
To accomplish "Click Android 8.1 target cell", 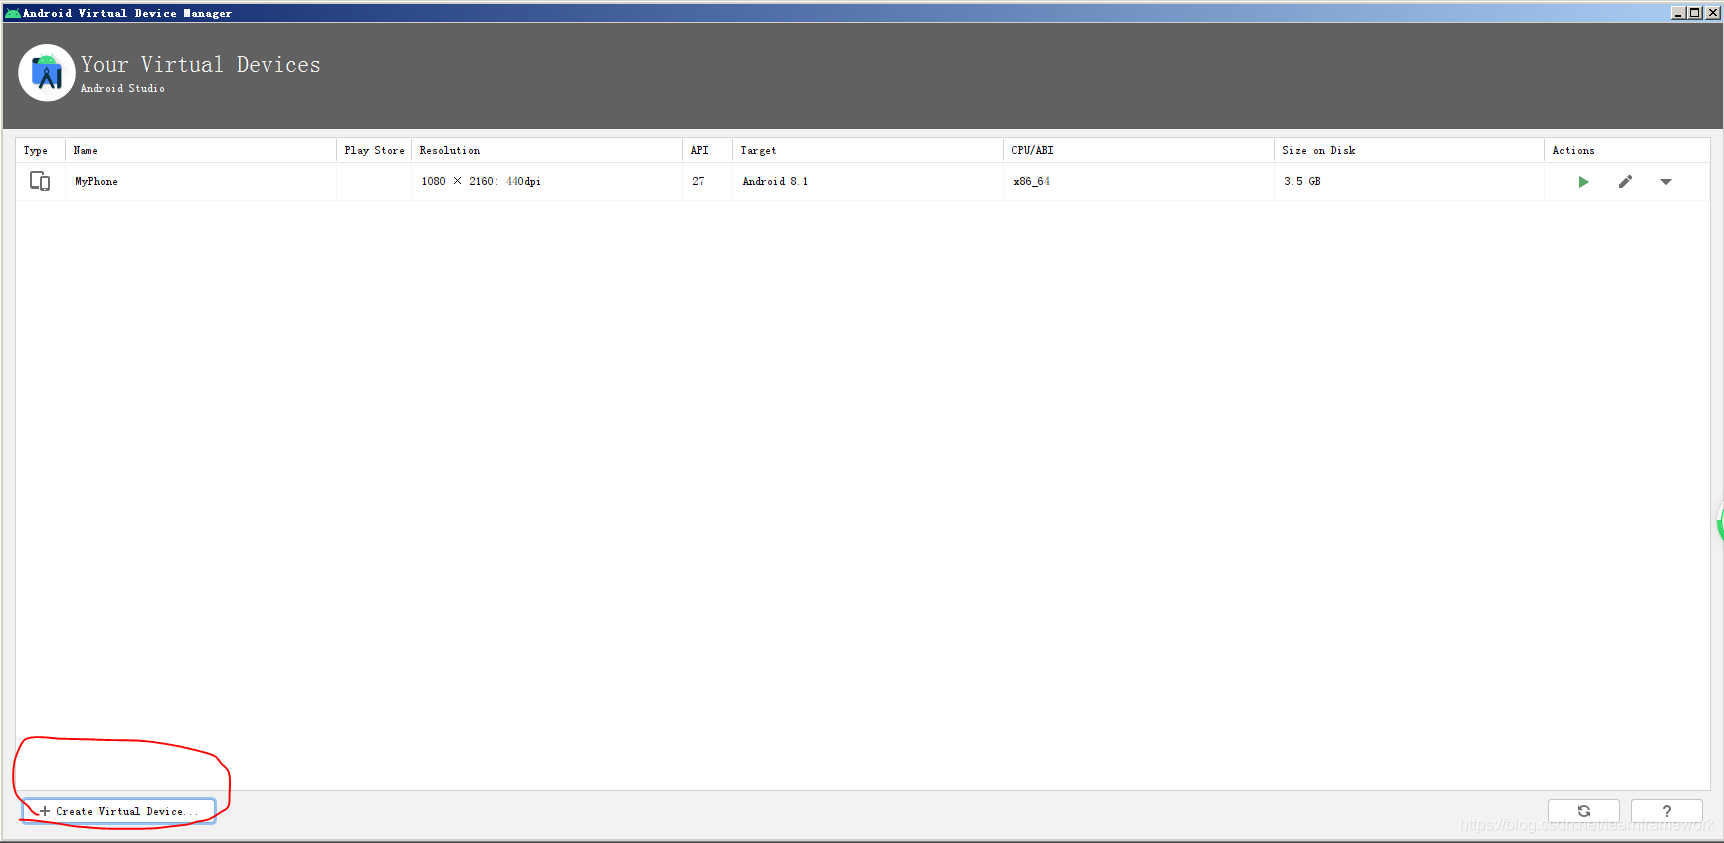I will 868,181.
